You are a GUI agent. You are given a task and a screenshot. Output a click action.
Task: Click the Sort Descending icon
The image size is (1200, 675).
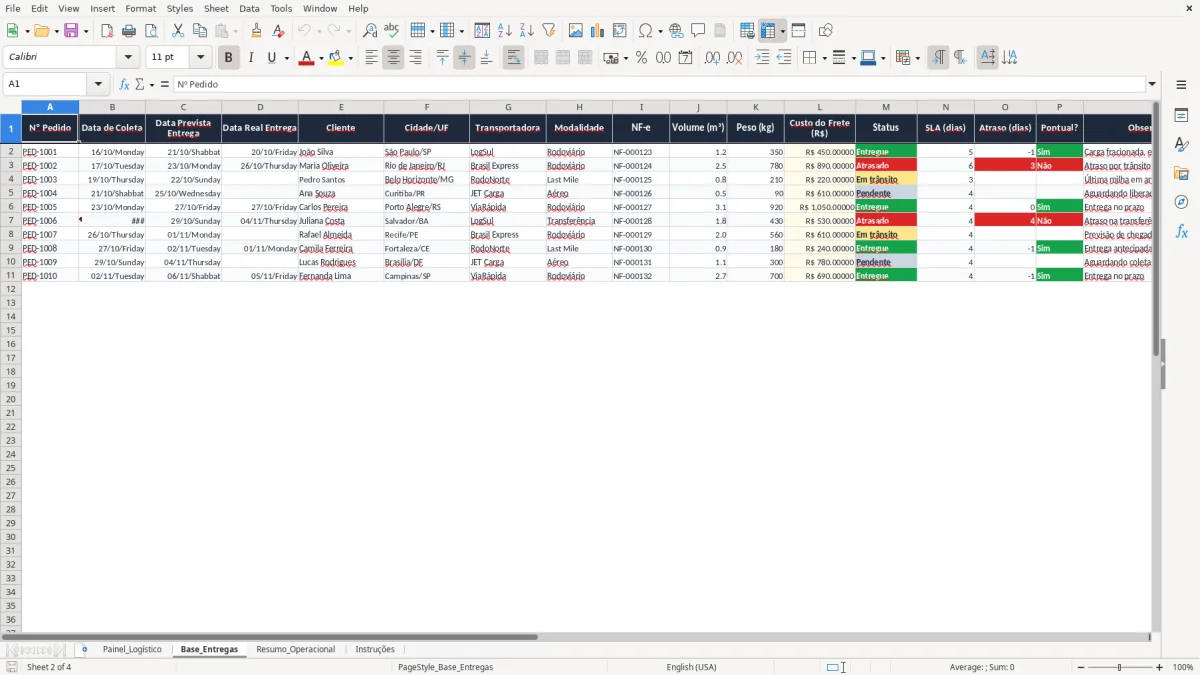527,31
